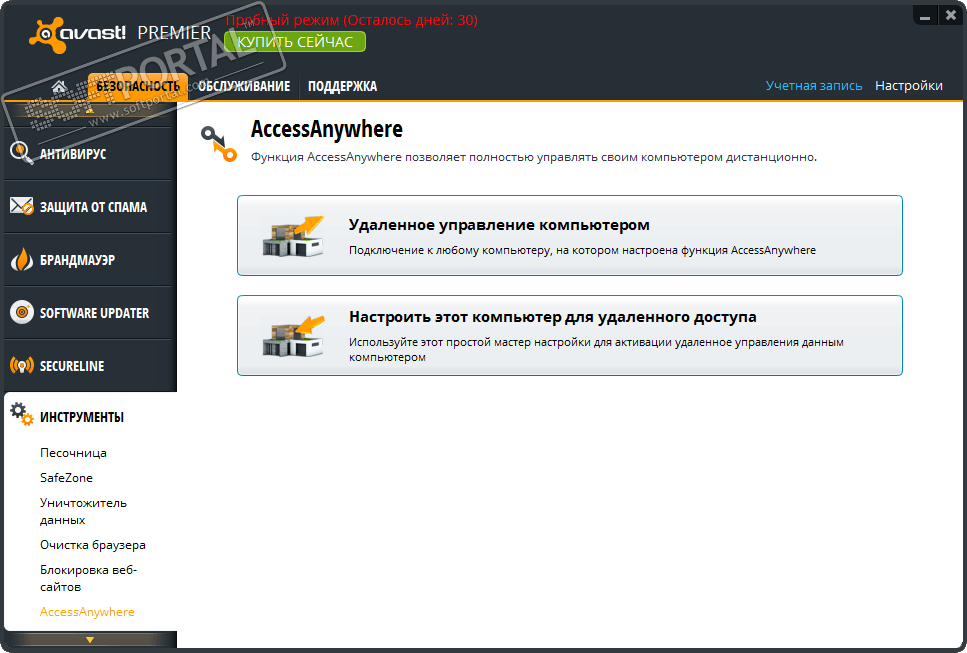
Task: Select Песочница in tools list
Action: click(x=73, y=453)
